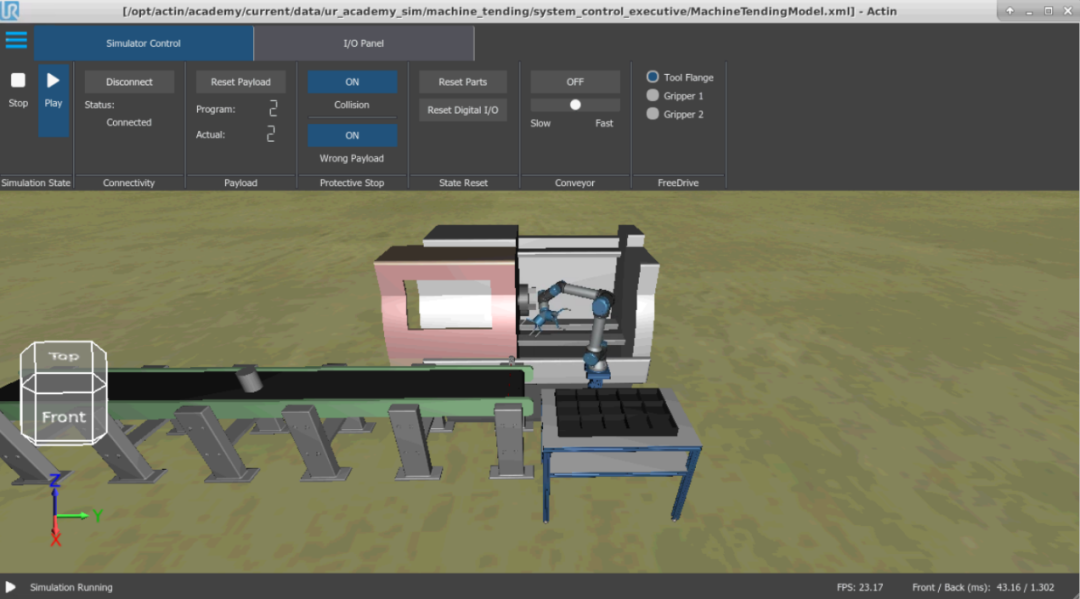Click the Universal Robots logo icon

[10, 10]
